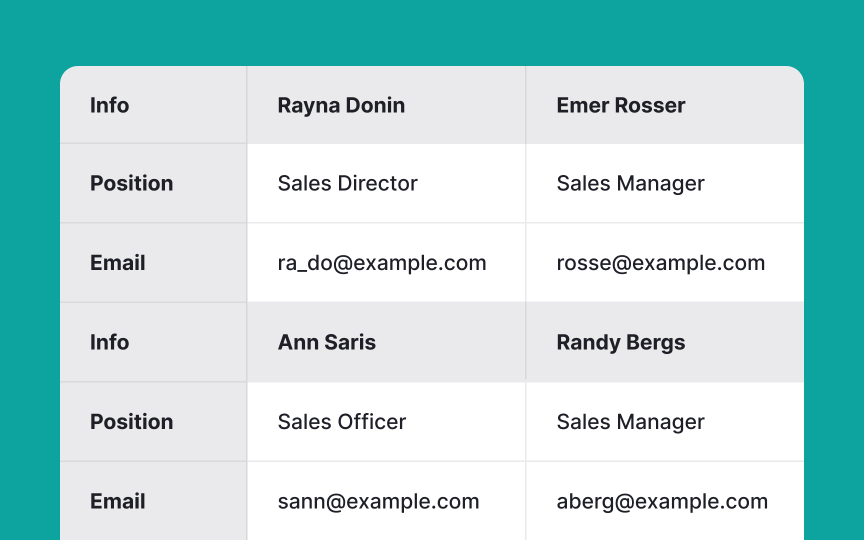
Task: Select the Ann Saris name cell
Action: tap(327, 342)
